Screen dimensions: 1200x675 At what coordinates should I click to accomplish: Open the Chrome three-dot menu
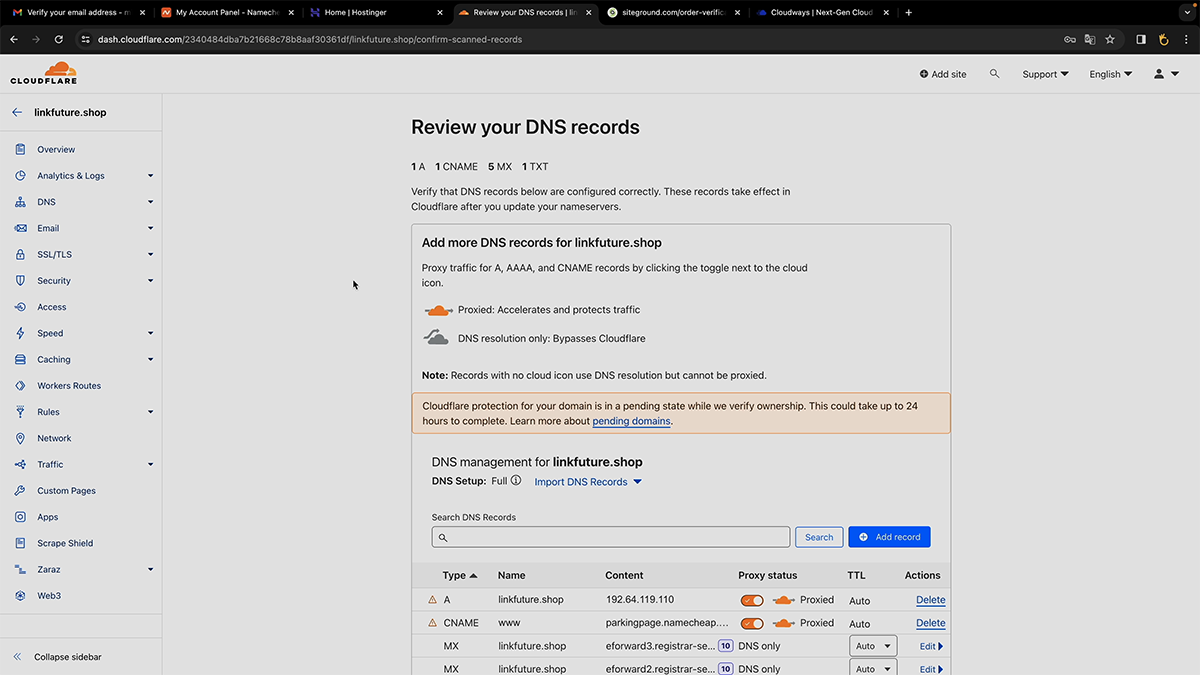1185,39
